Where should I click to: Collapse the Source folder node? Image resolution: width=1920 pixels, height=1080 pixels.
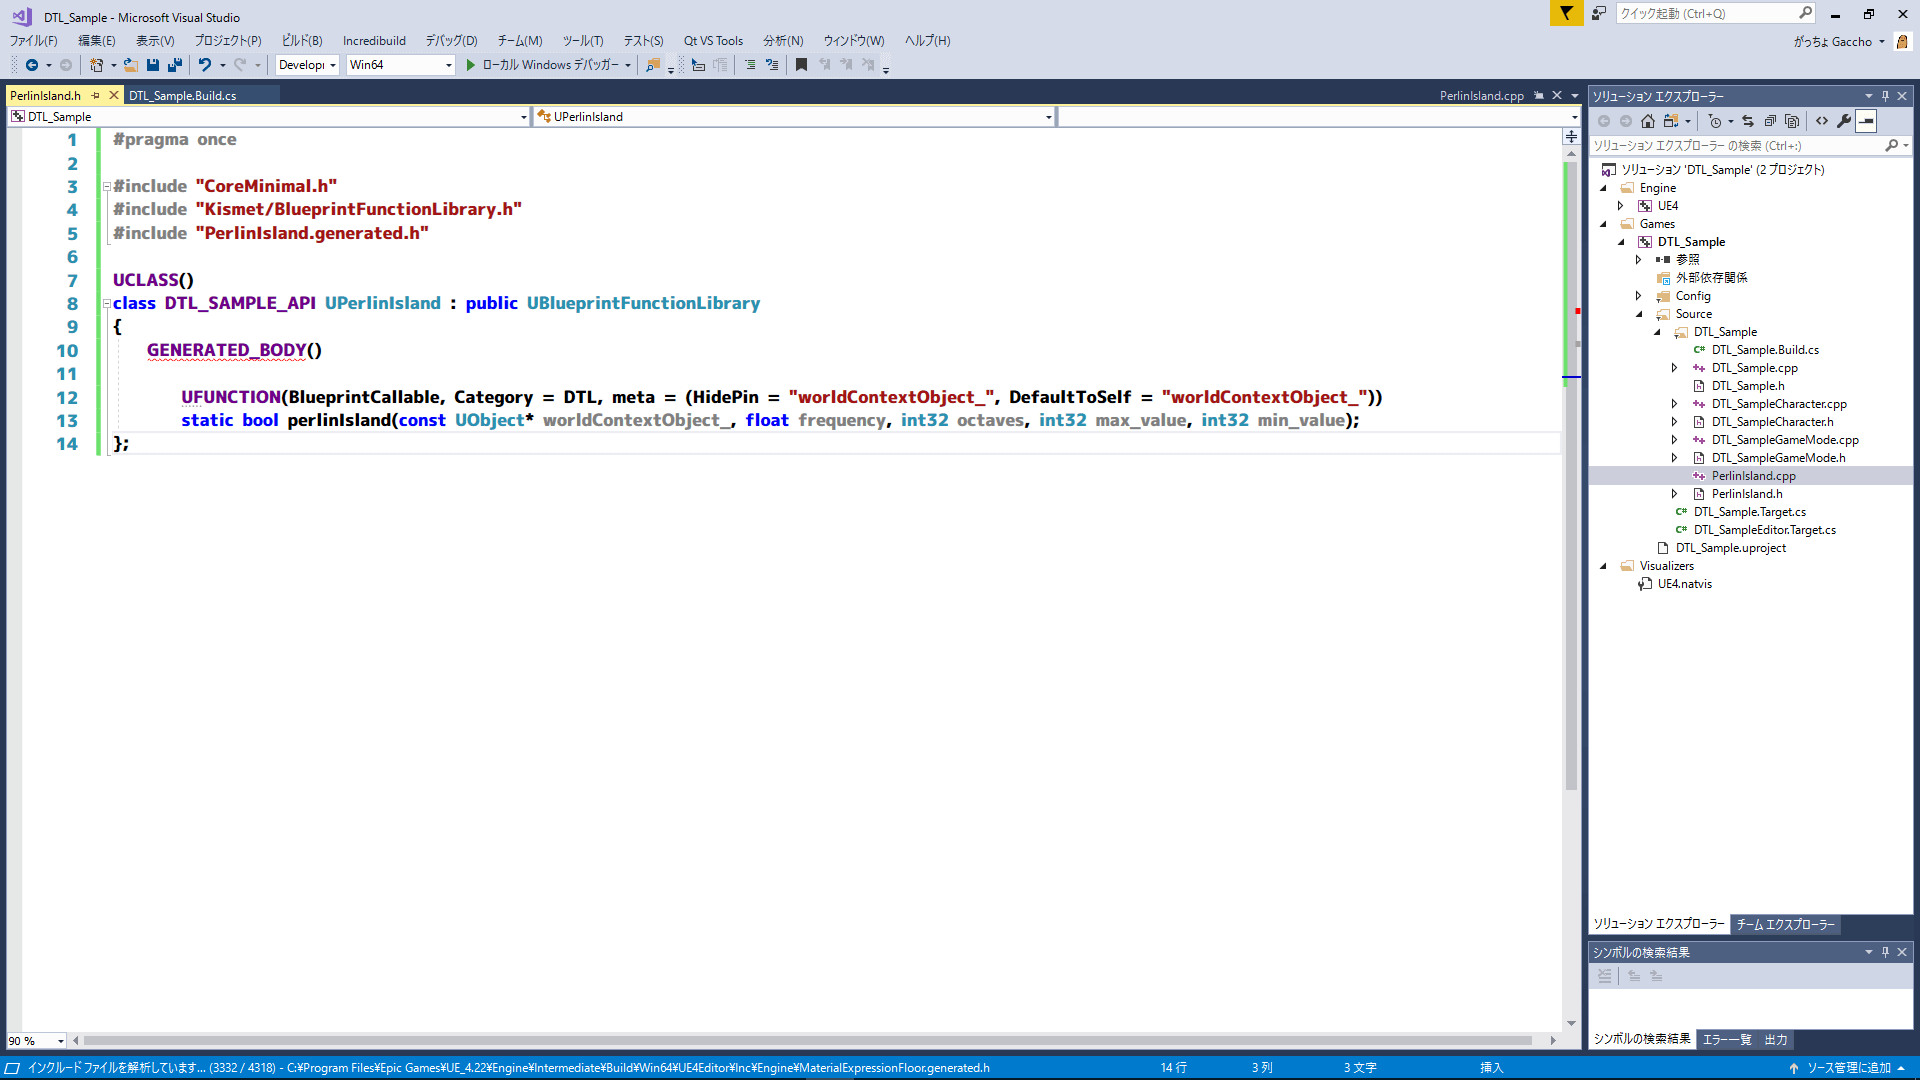coord(1639,314)
